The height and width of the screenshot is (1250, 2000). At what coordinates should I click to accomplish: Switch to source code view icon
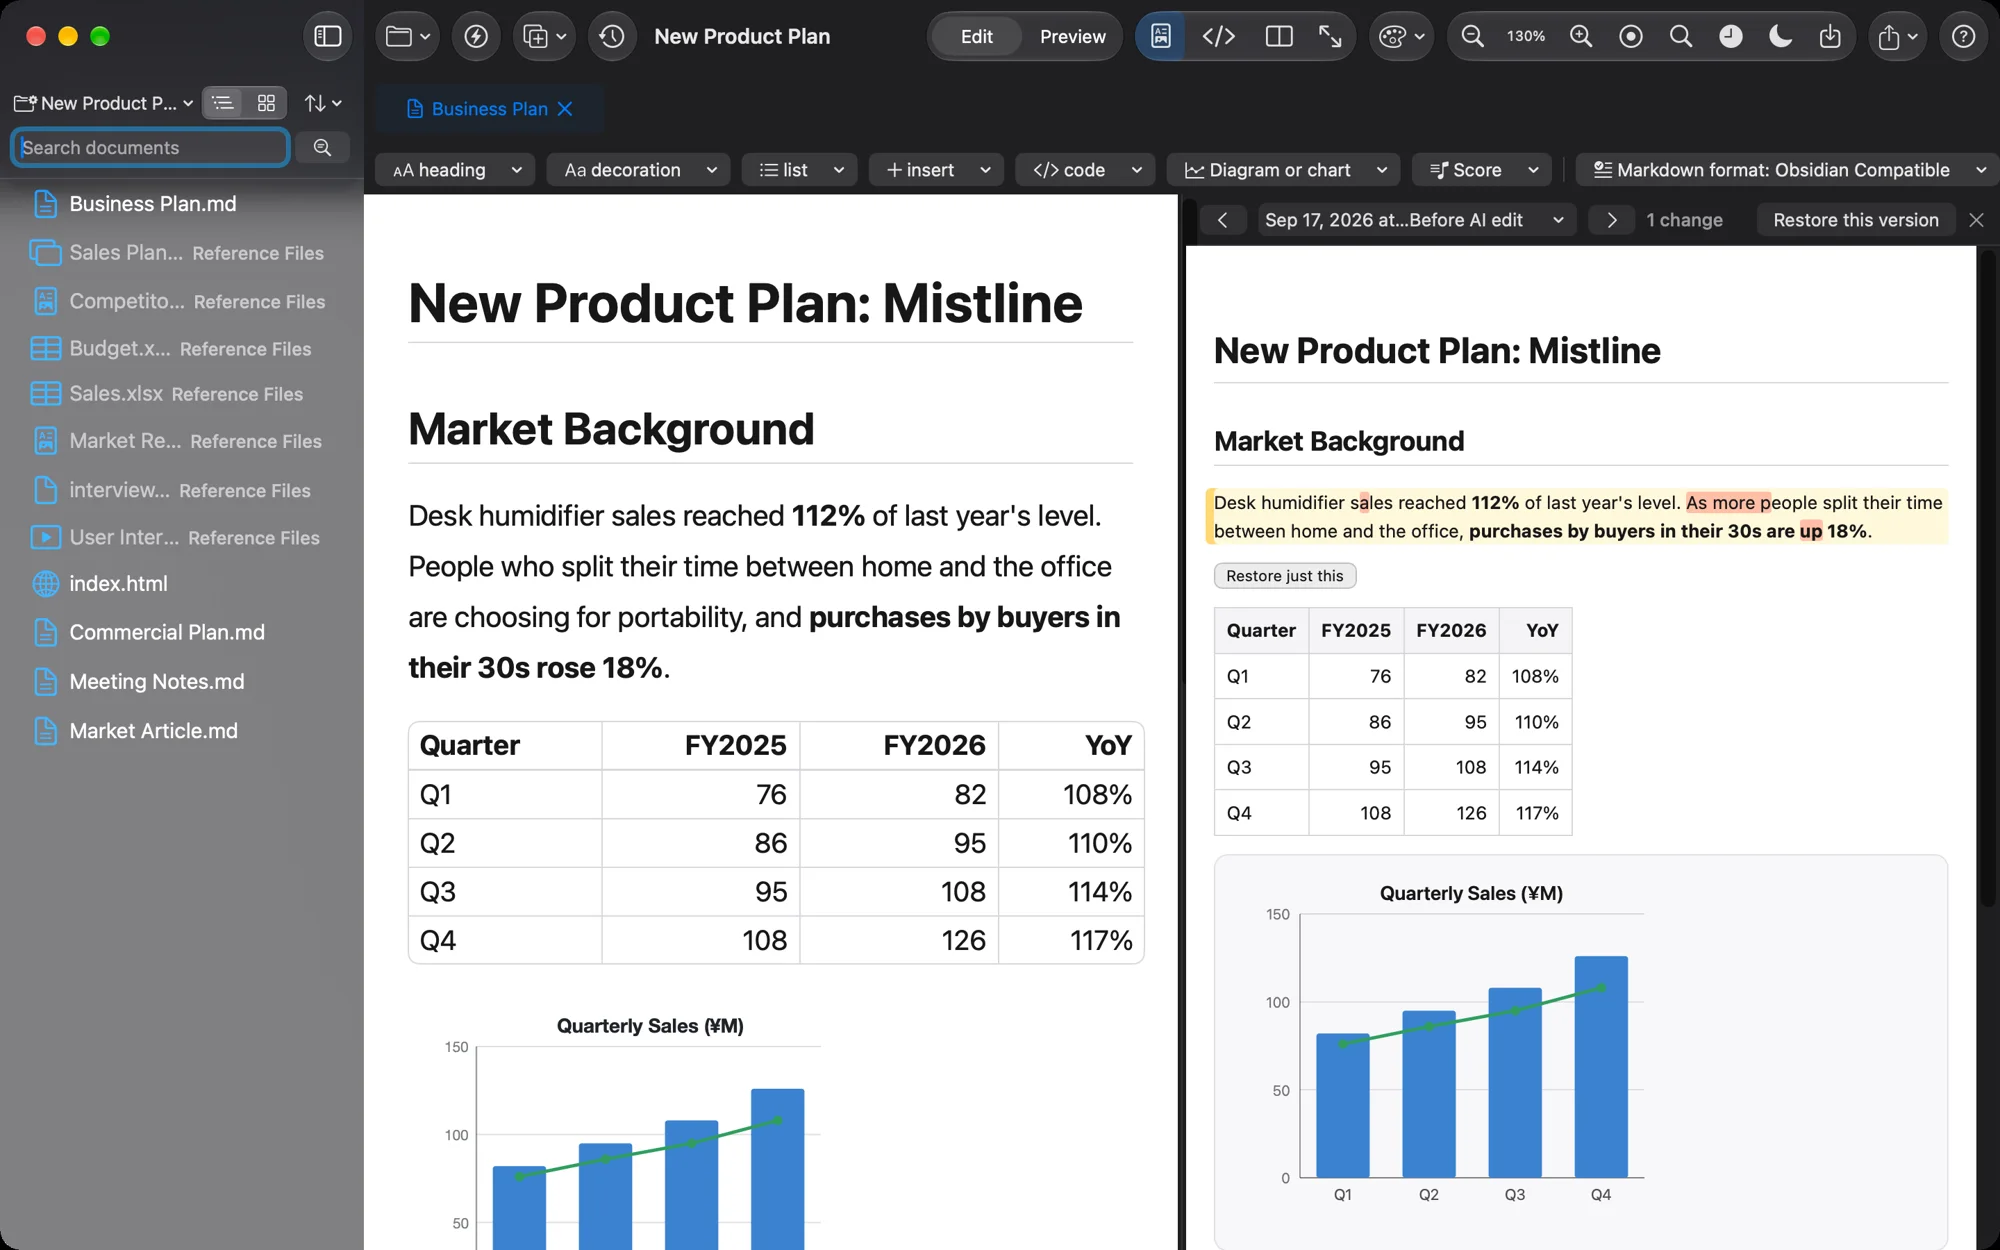click(x=1219, y=37)
